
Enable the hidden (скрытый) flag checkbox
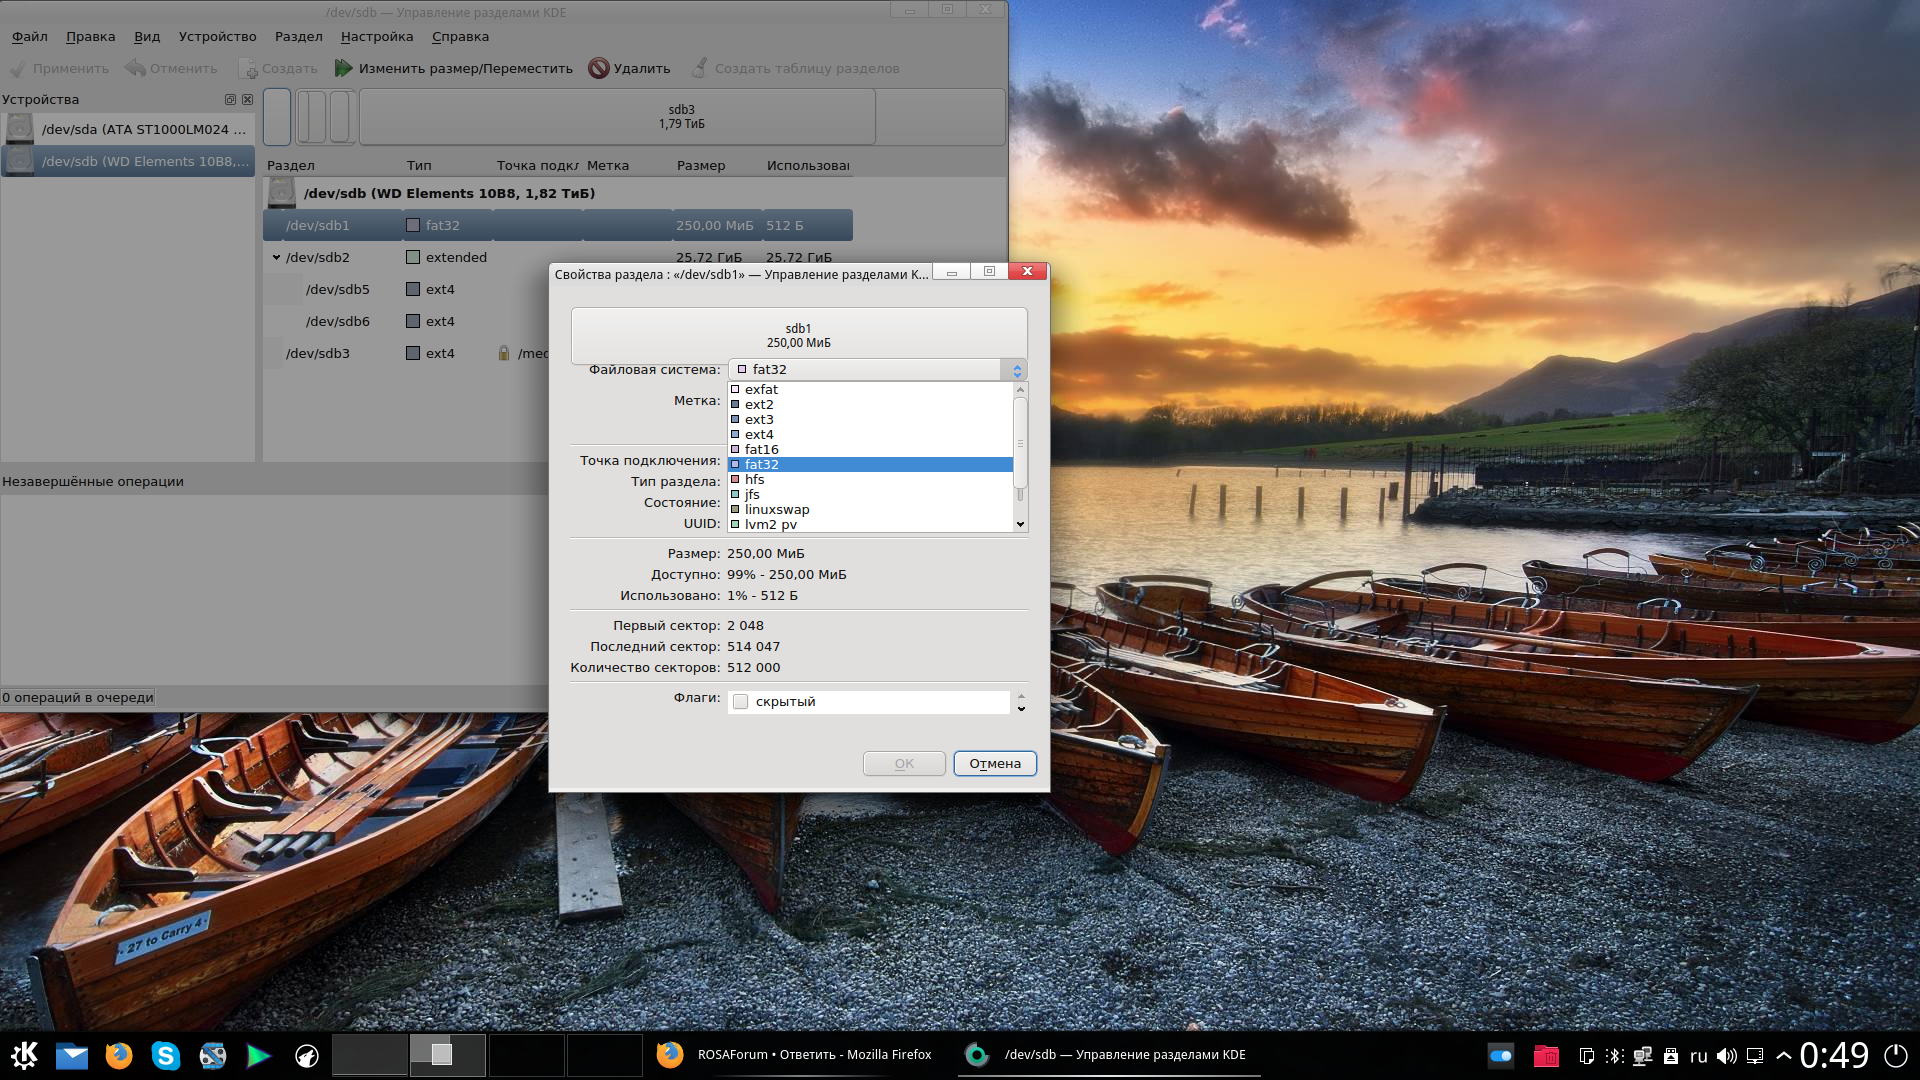pos(741,702)
